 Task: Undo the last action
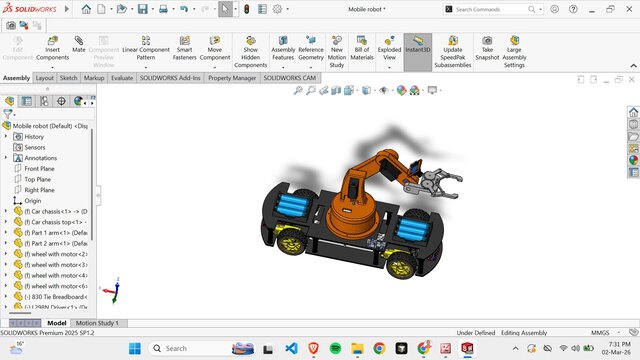click(x=184, y=9)
